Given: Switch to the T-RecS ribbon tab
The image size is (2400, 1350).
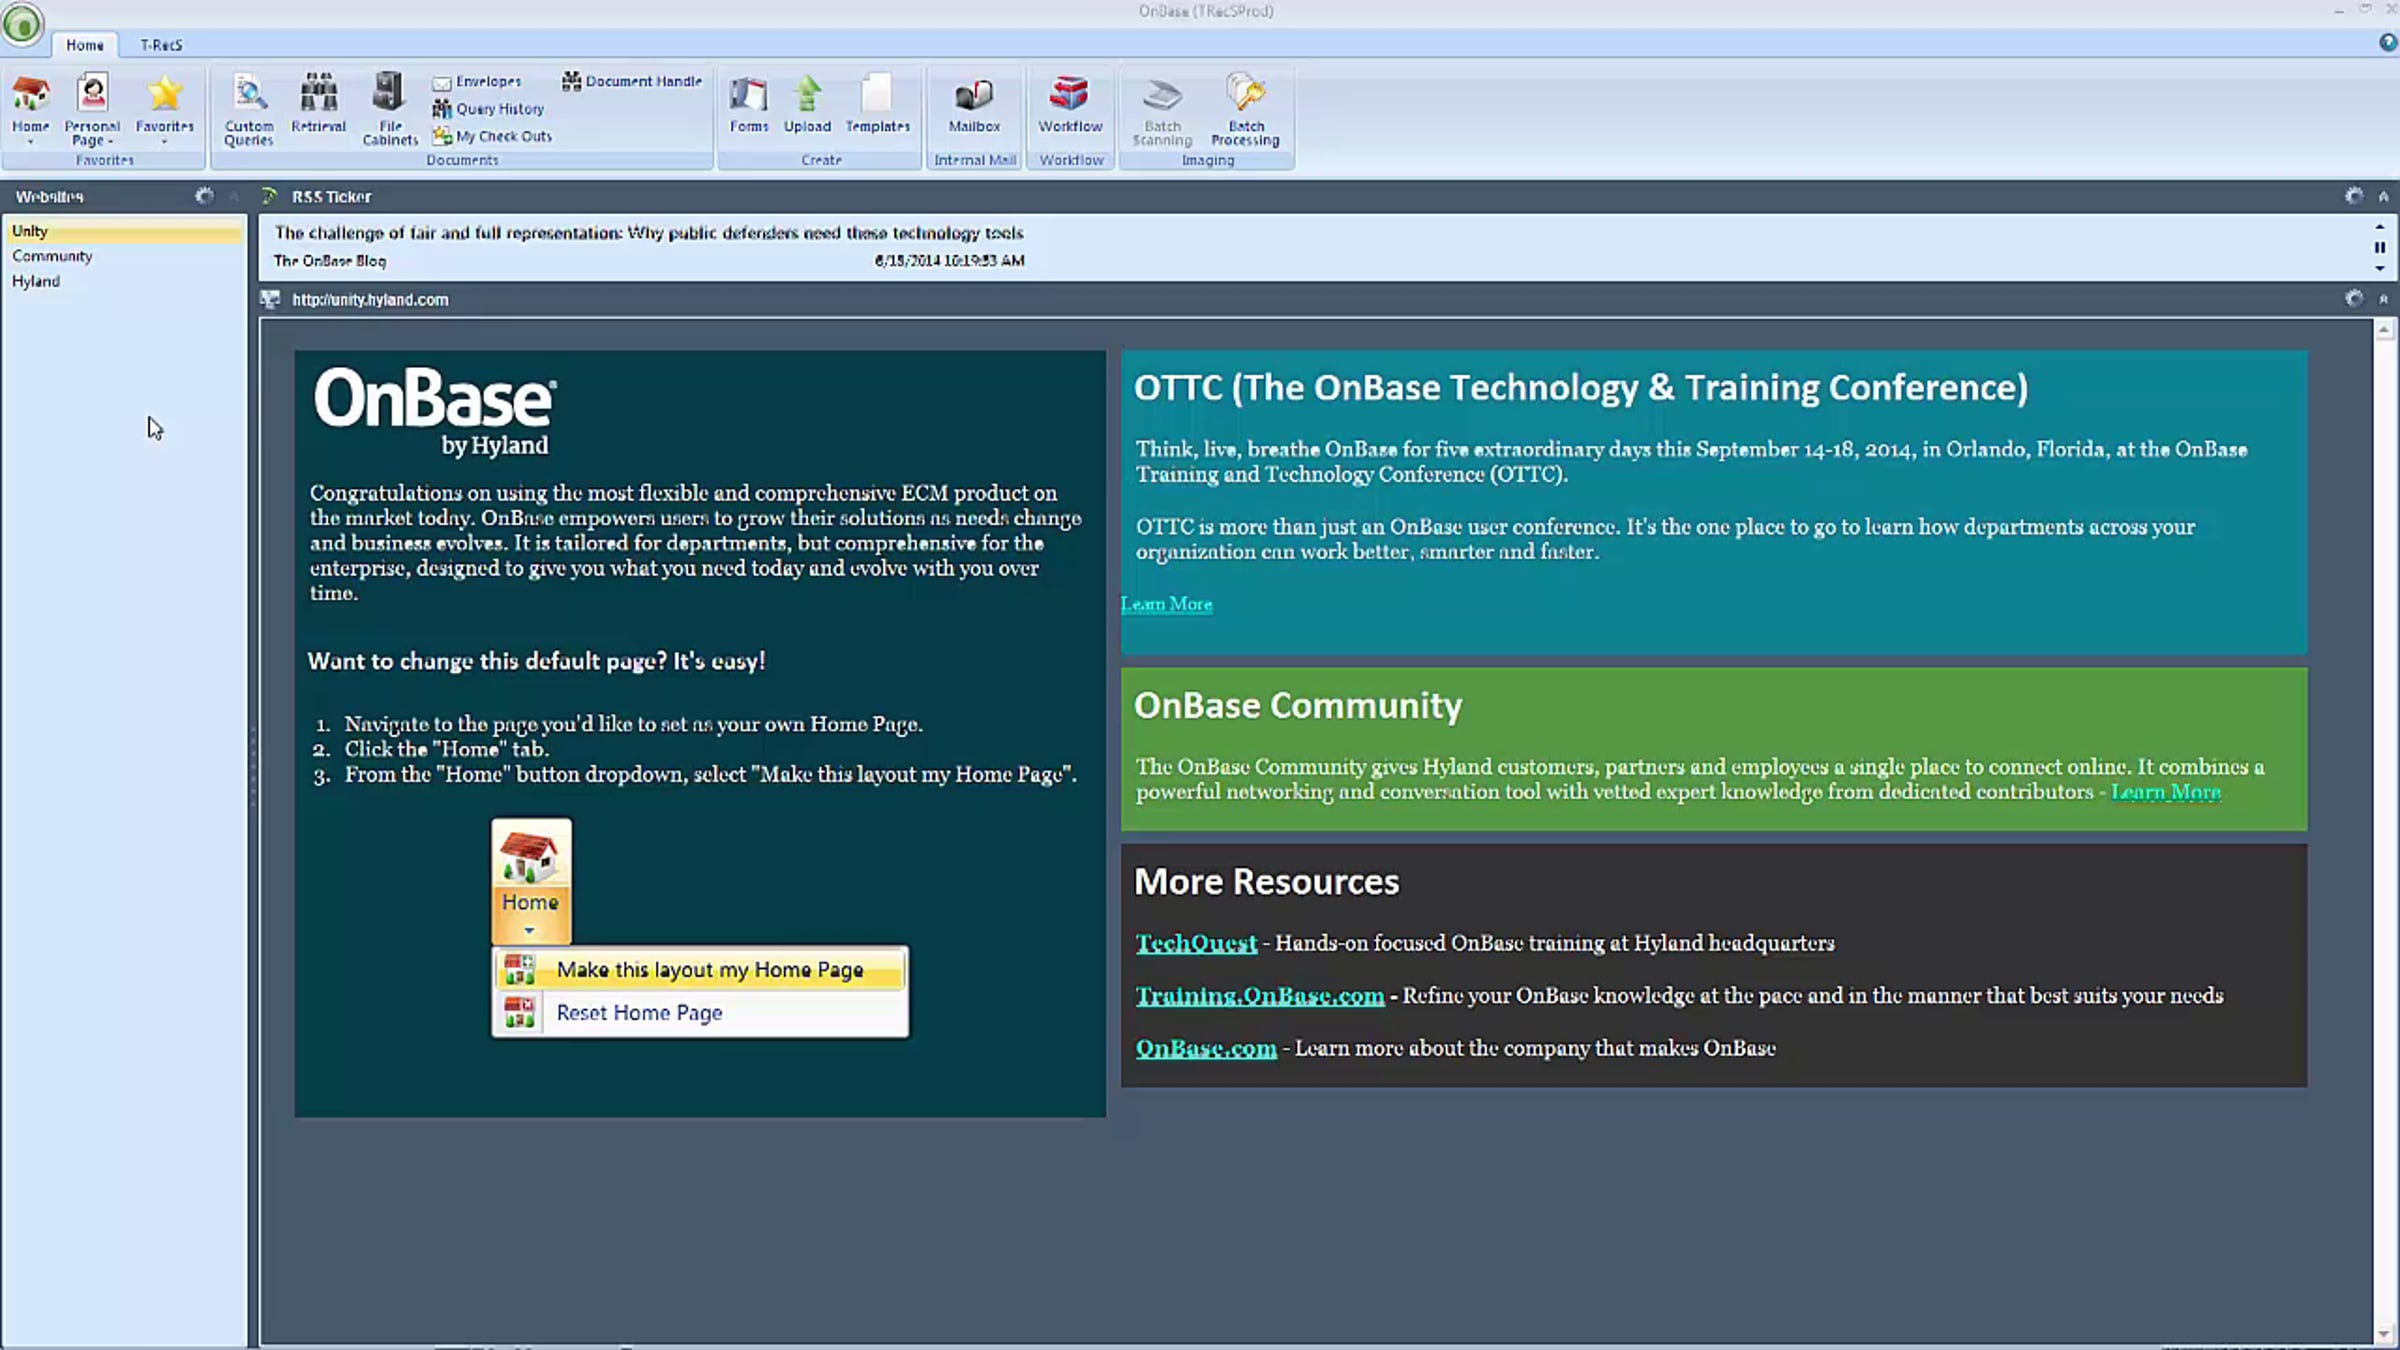Looking at the screenshot, I should pos(161,45).
